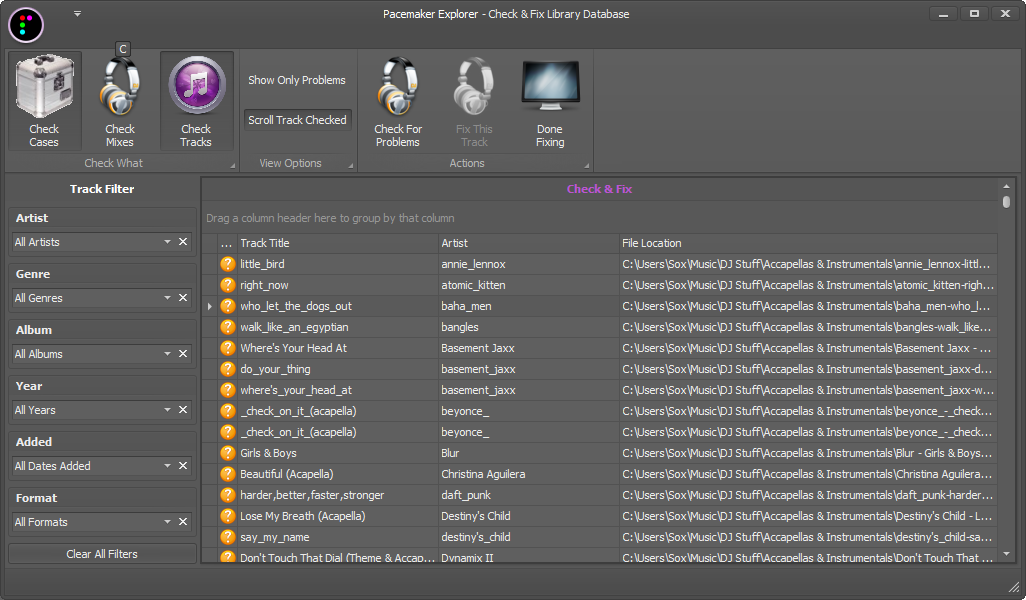This screenshot has height=600, width=1026.
Task: Click the file location ending "annie_lennox-littl..."
Action: [x=806, y=264]
